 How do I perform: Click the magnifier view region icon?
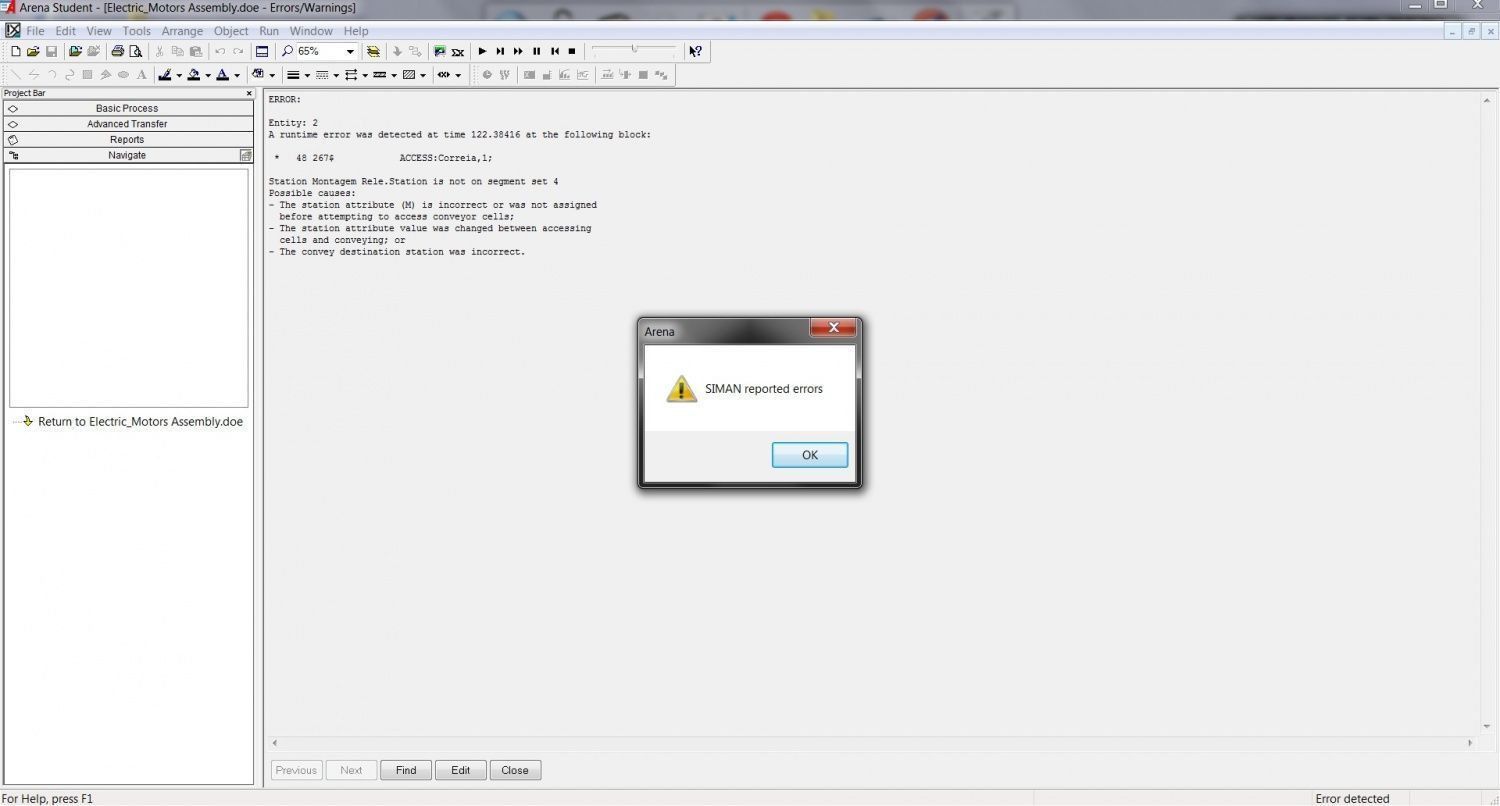tap(288, 51)
